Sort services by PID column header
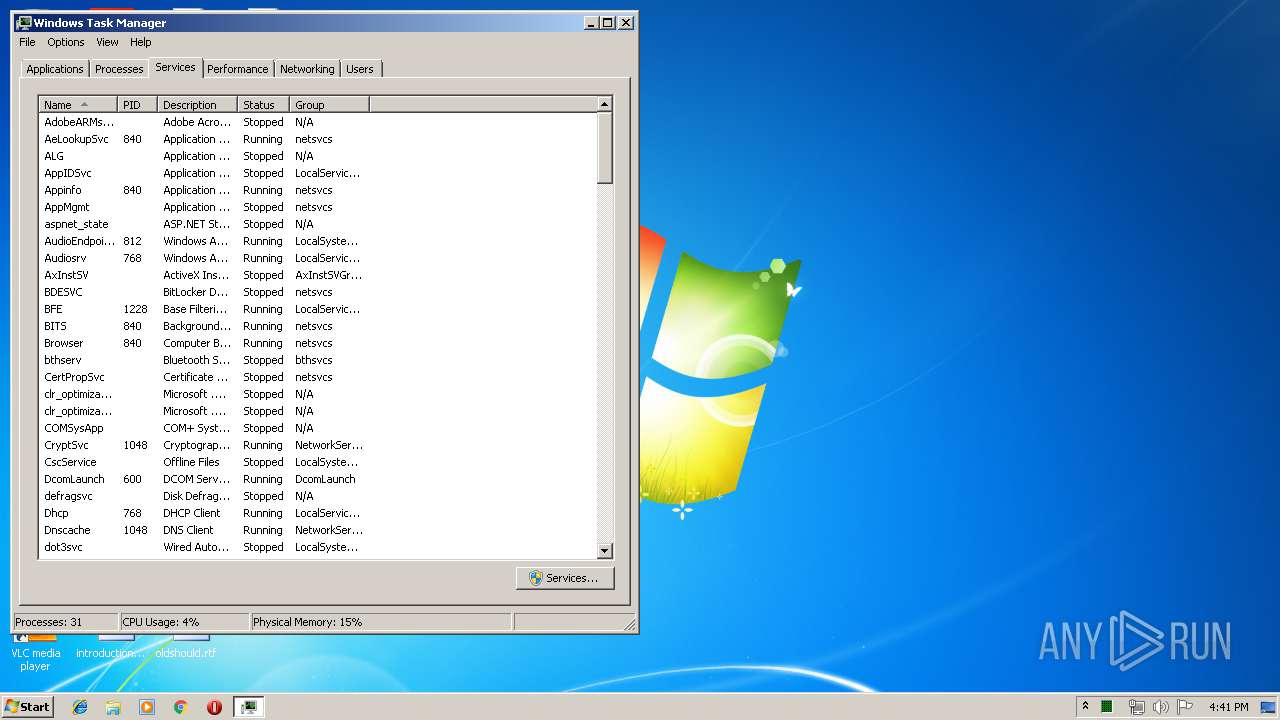1280x720 pixels. [x=137, y=104]
